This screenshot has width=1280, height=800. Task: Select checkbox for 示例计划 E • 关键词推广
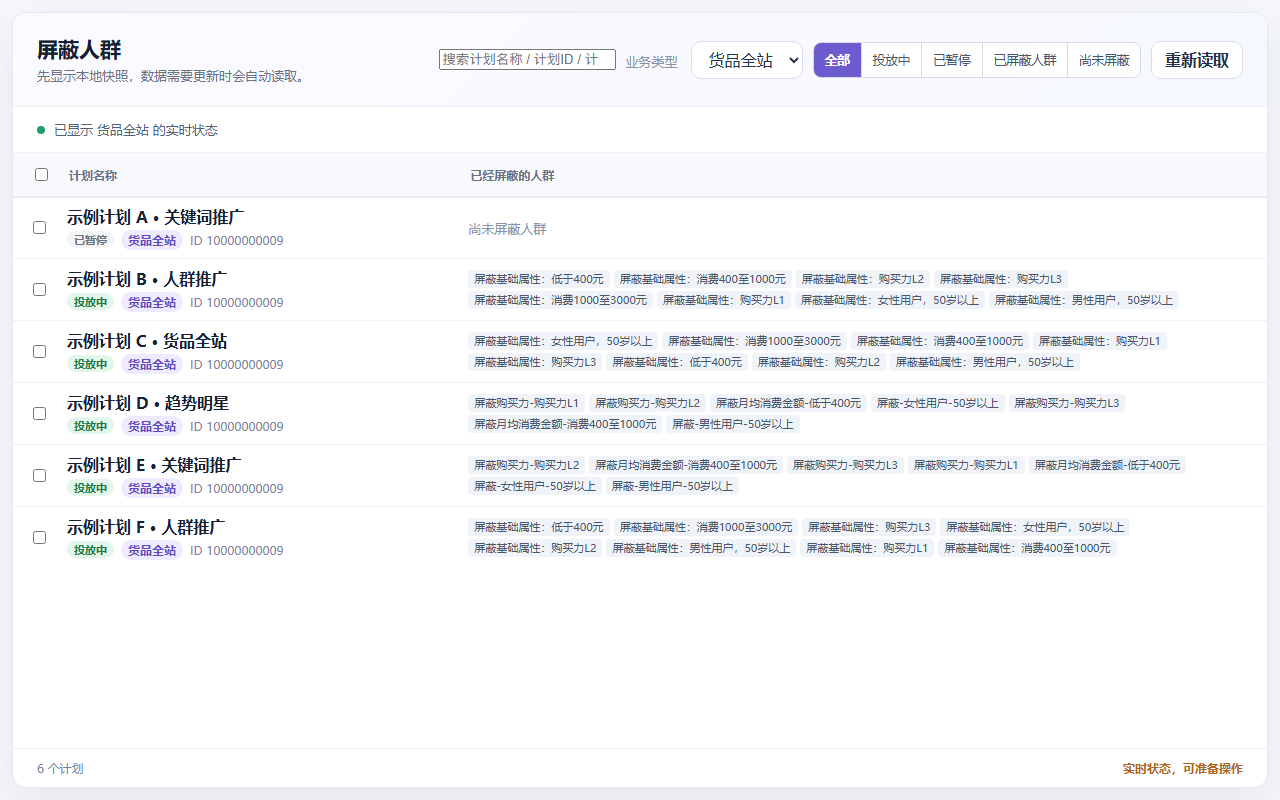click(39, 475)
